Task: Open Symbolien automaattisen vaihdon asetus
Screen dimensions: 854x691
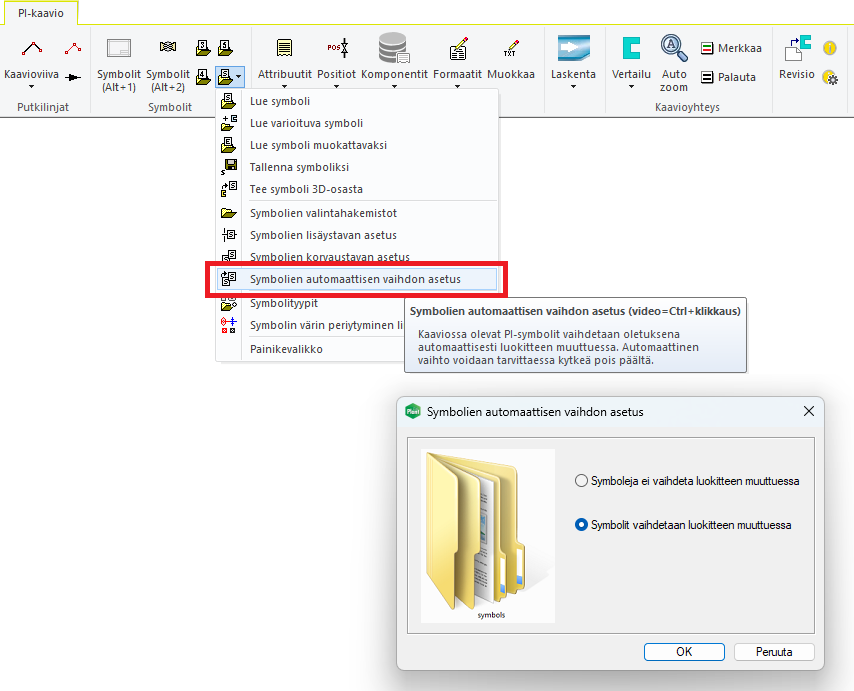Action: click(x=357, y=279)
